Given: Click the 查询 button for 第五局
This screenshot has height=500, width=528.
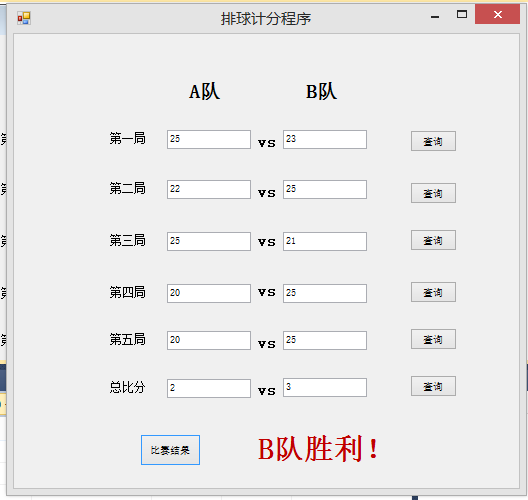Looking at the screenshot, I should [x=433, y=339].
